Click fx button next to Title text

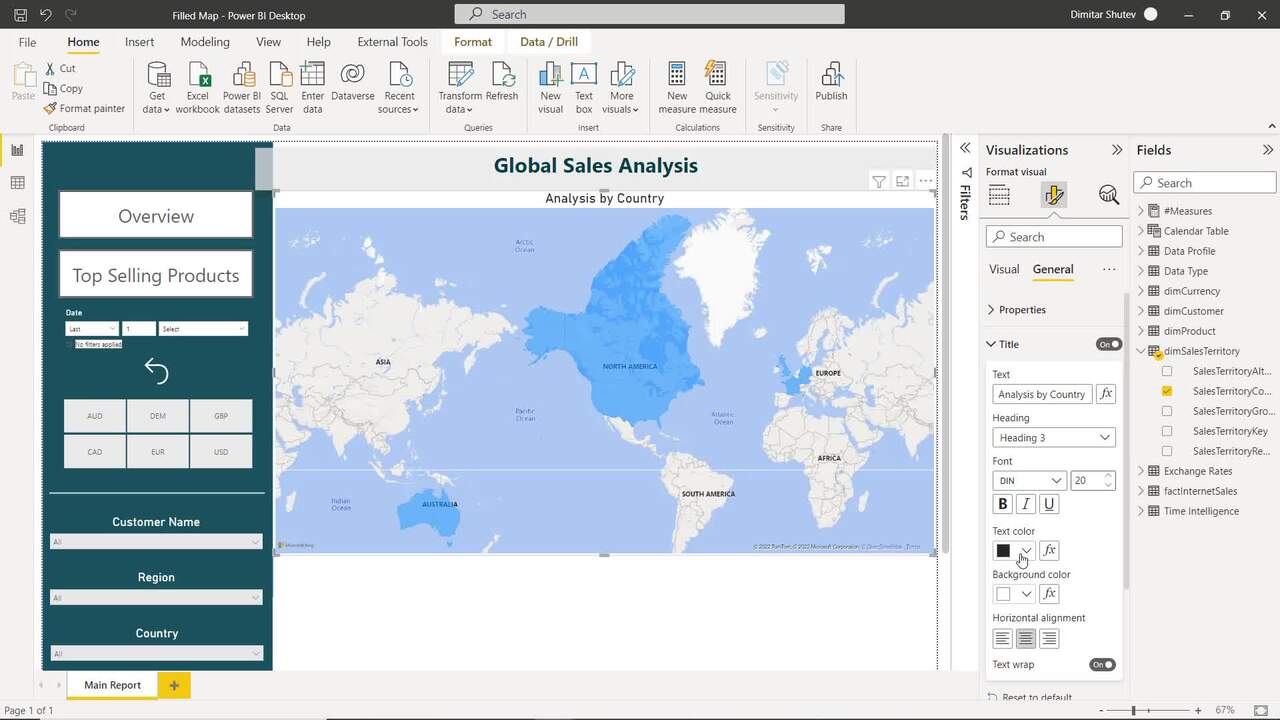point(1106,394)
